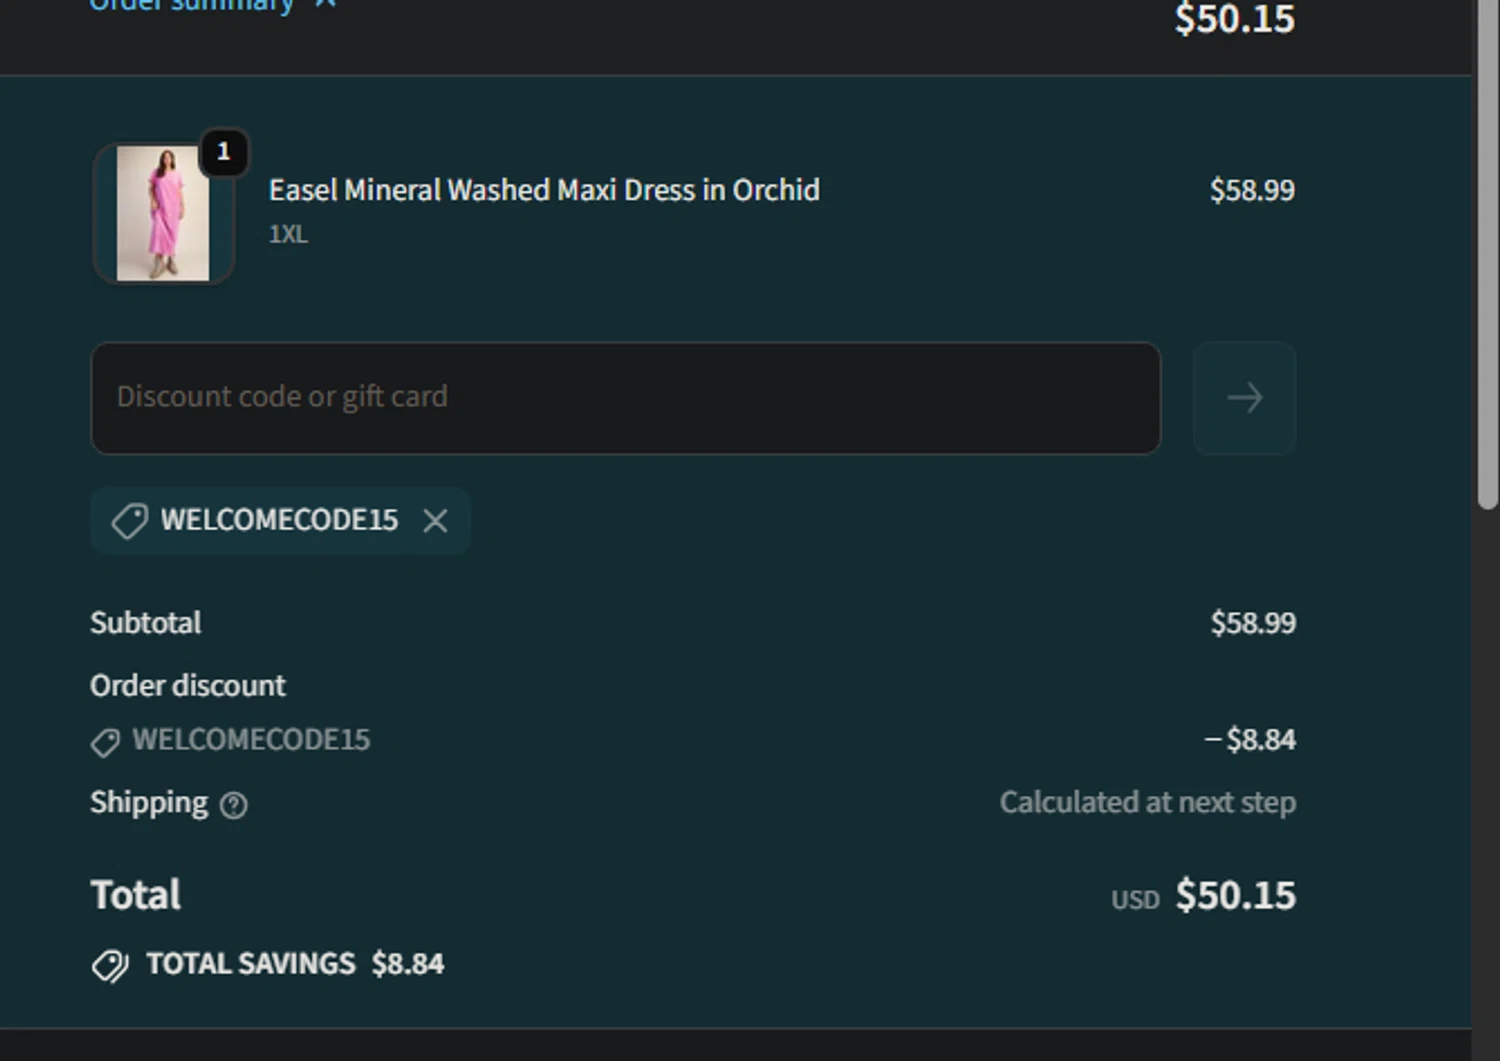Click the Total Savings double-tag icon
1500x1061 pixels.
tap(110, 966)
